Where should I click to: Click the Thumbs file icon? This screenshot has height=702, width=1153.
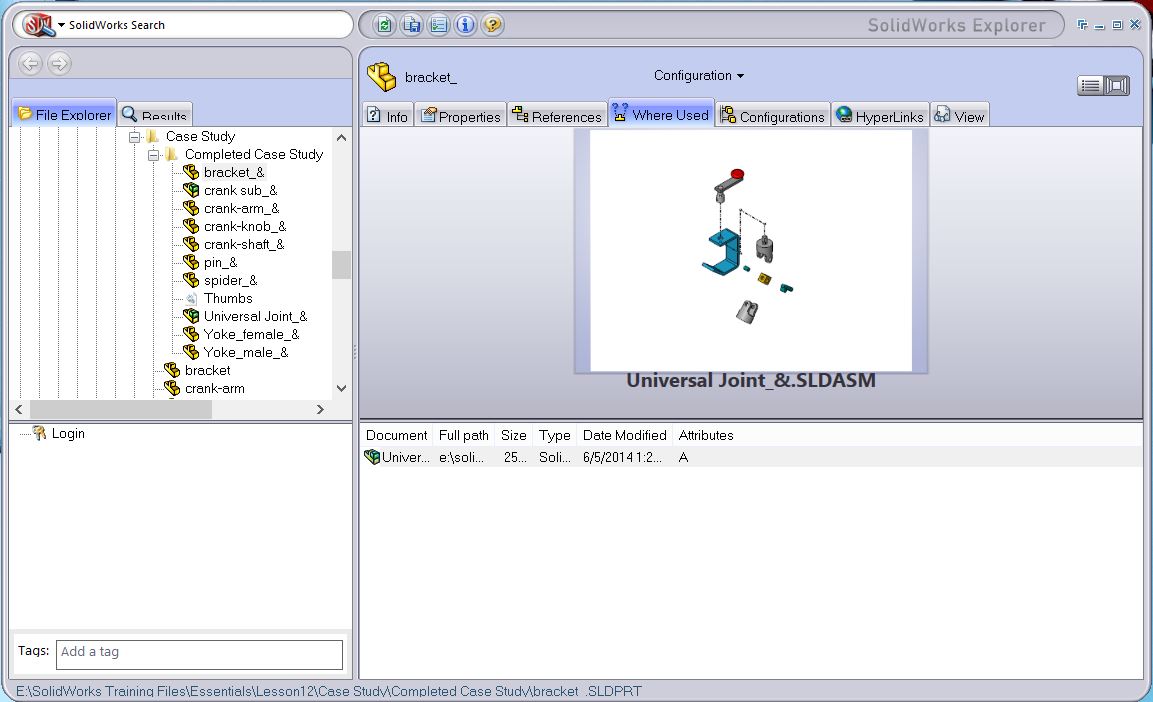click(x=191, y=298)
